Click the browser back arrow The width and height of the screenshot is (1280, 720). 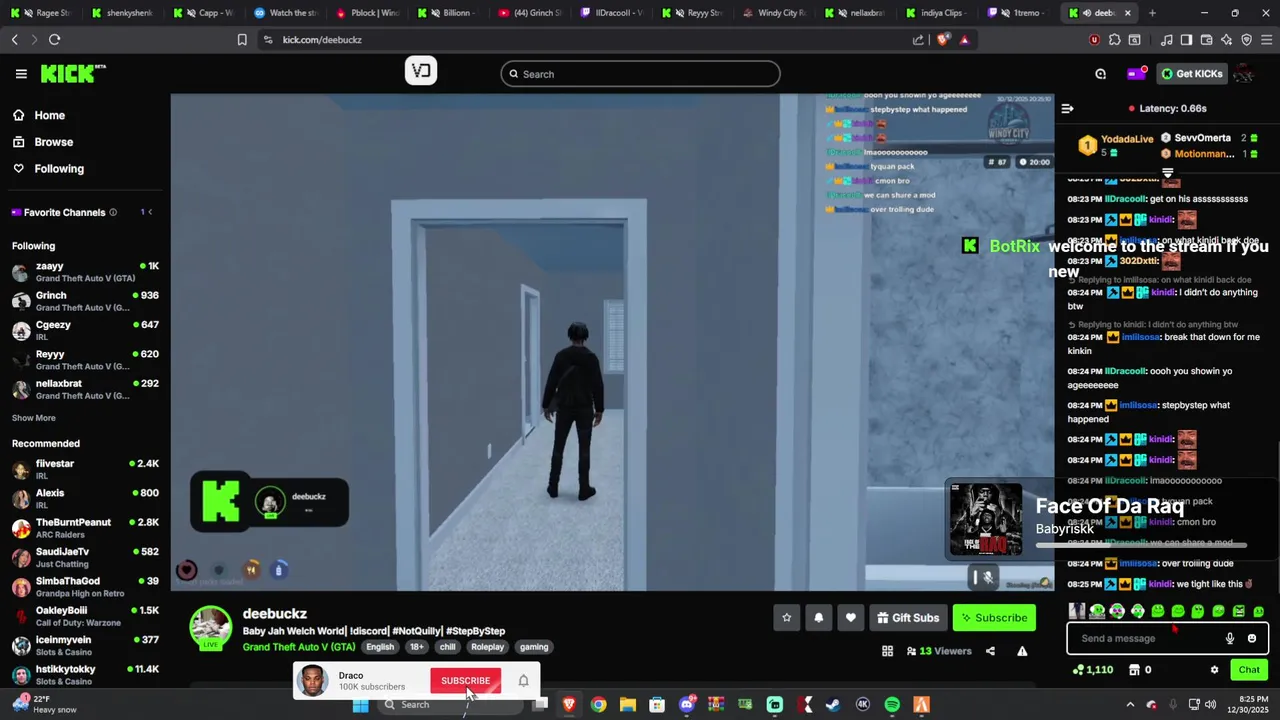point(14,40)
